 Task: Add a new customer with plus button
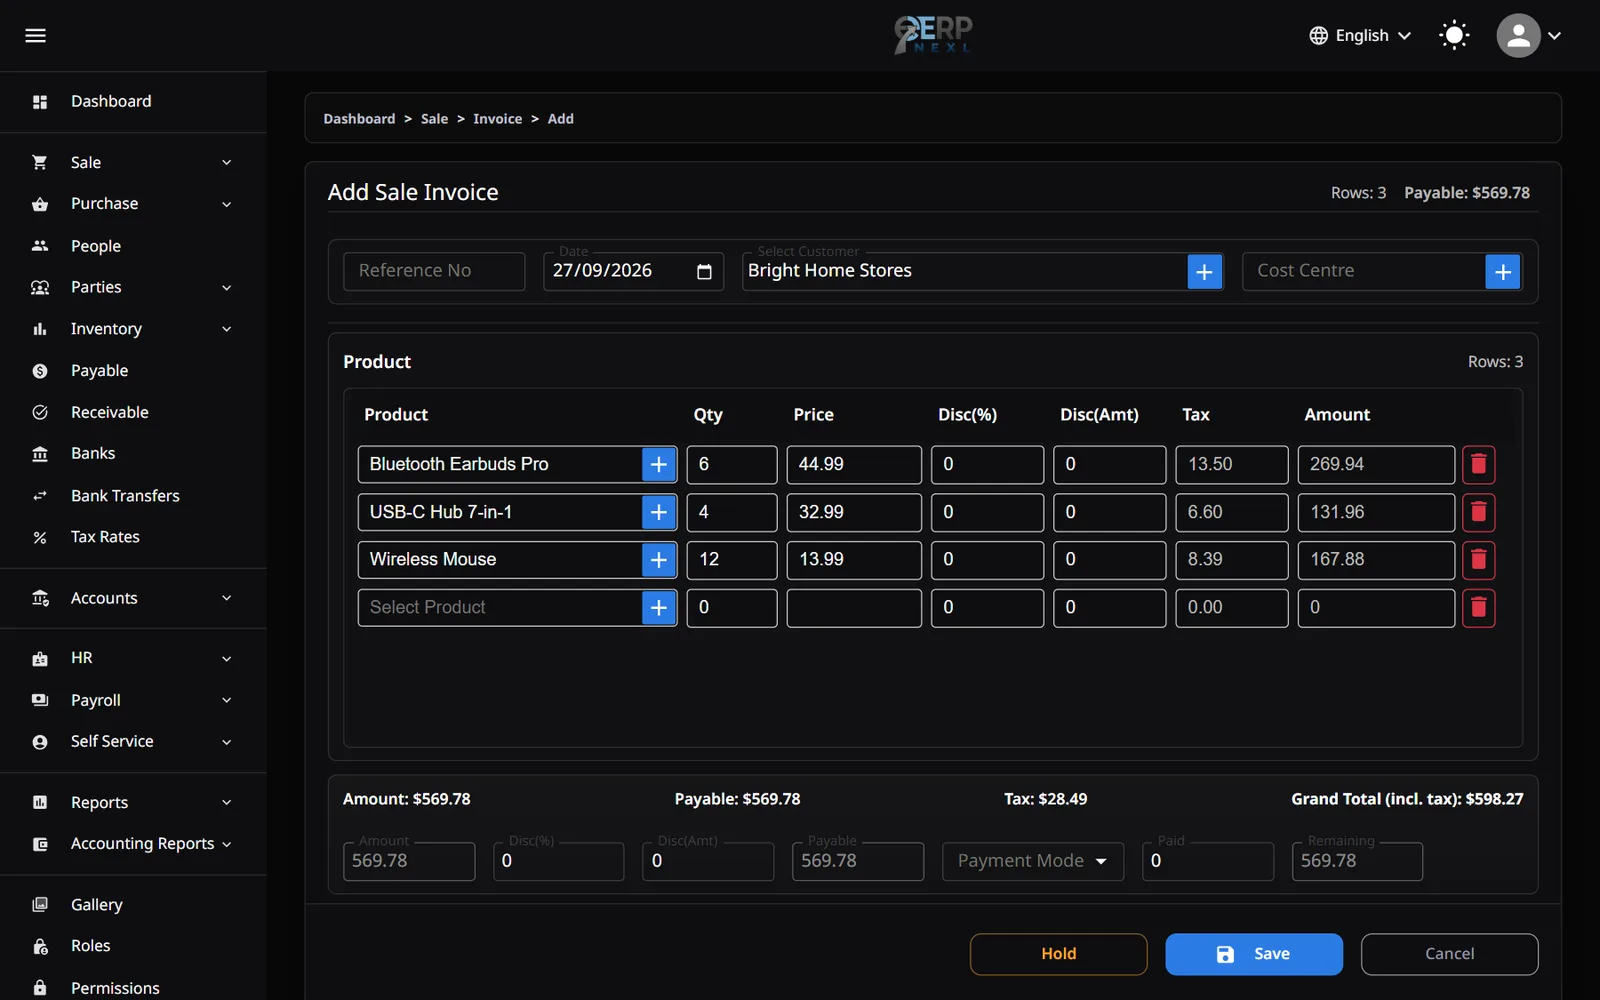1204,272
